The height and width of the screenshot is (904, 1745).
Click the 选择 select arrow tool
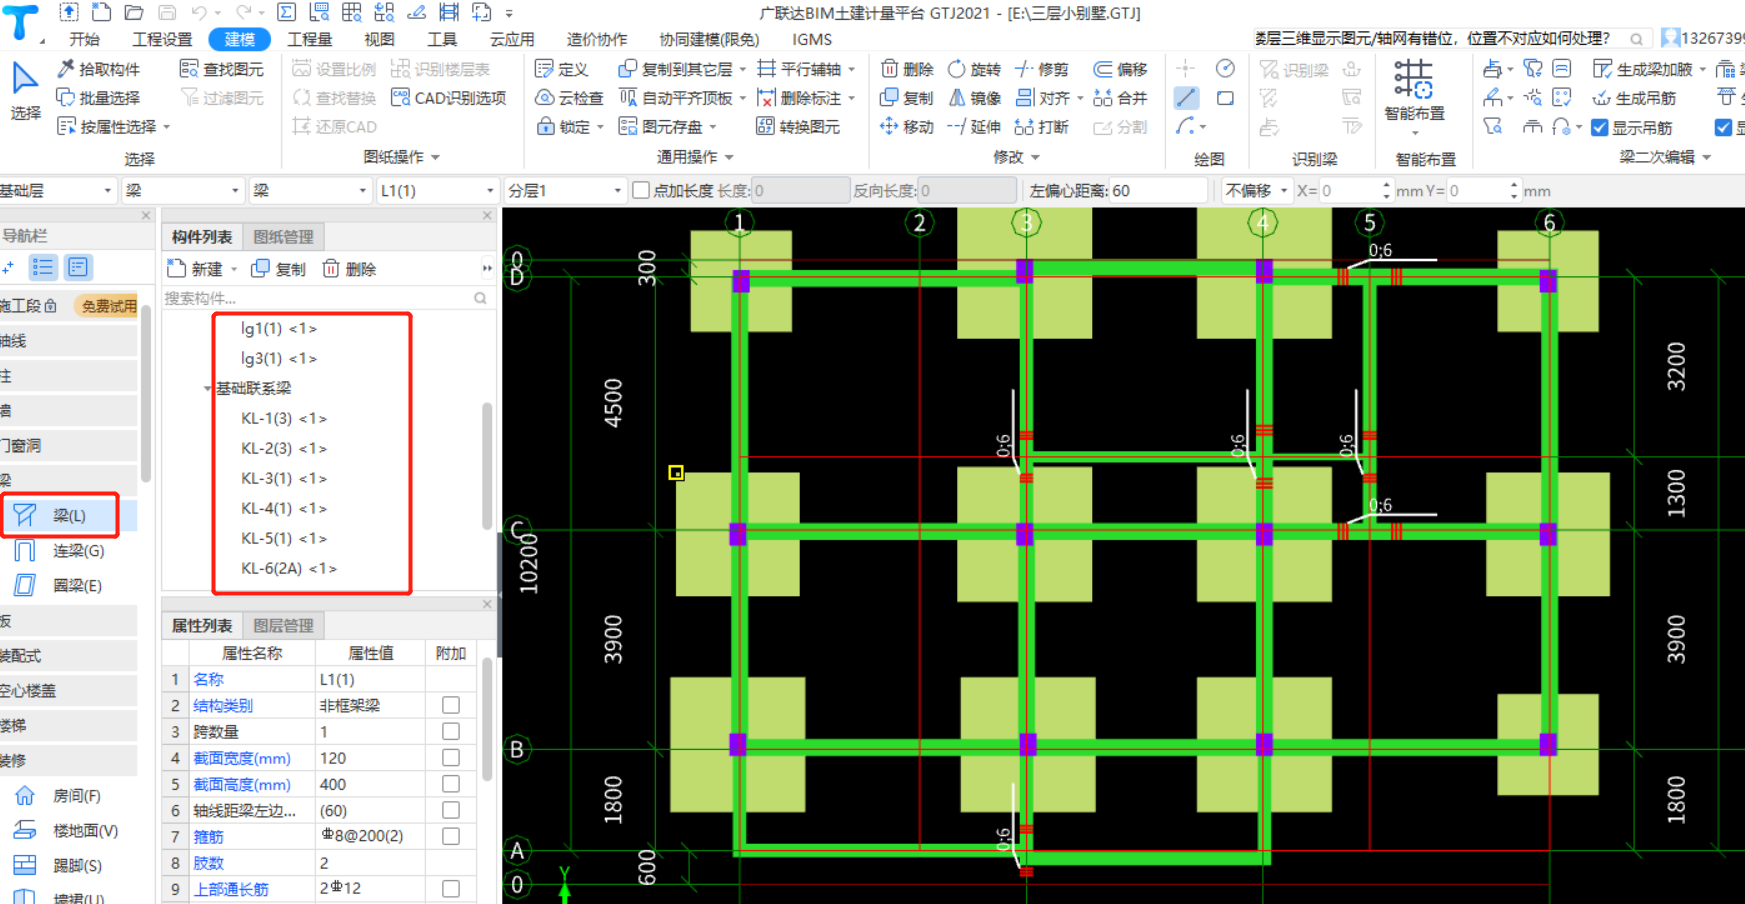tap(25, 90)
